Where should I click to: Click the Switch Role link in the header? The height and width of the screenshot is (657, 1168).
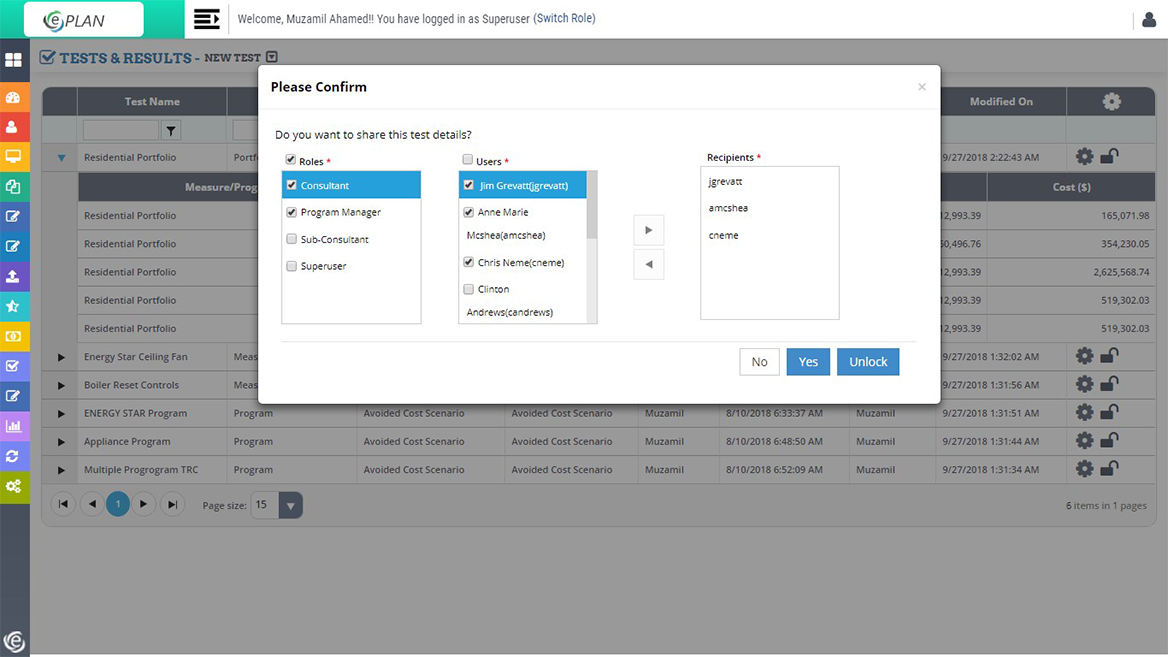point(565,19)
